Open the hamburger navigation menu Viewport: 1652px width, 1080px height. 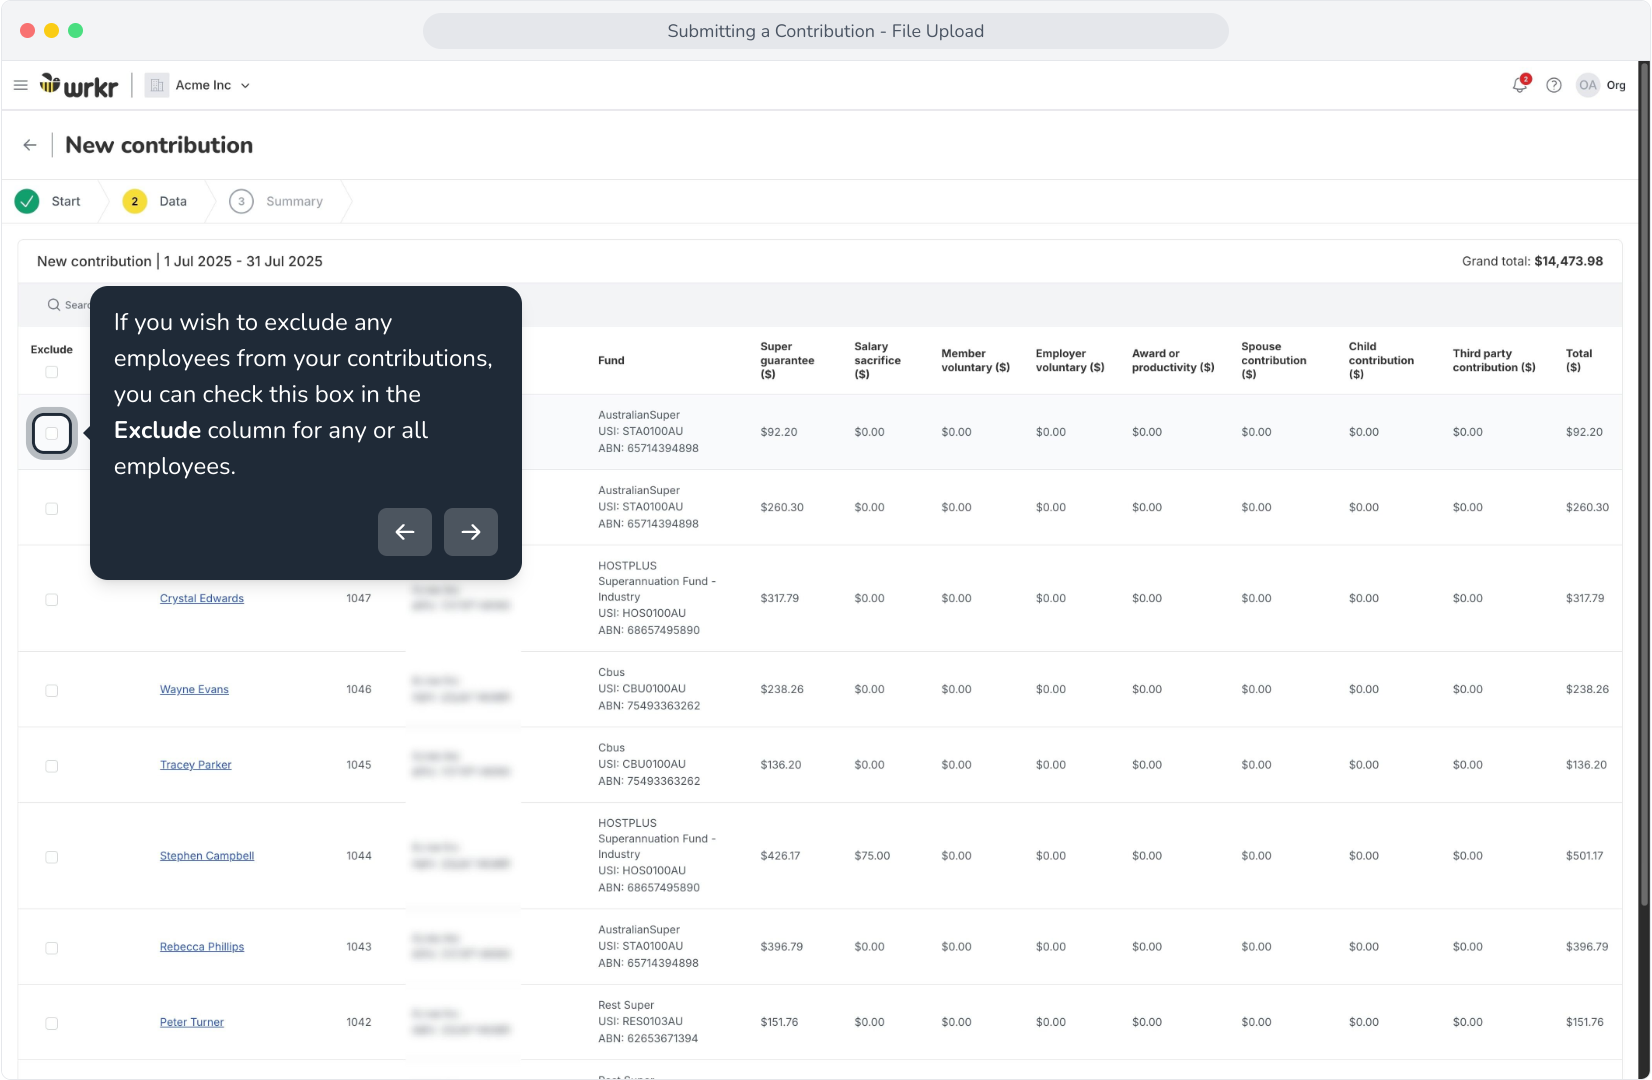coord(20,85)
